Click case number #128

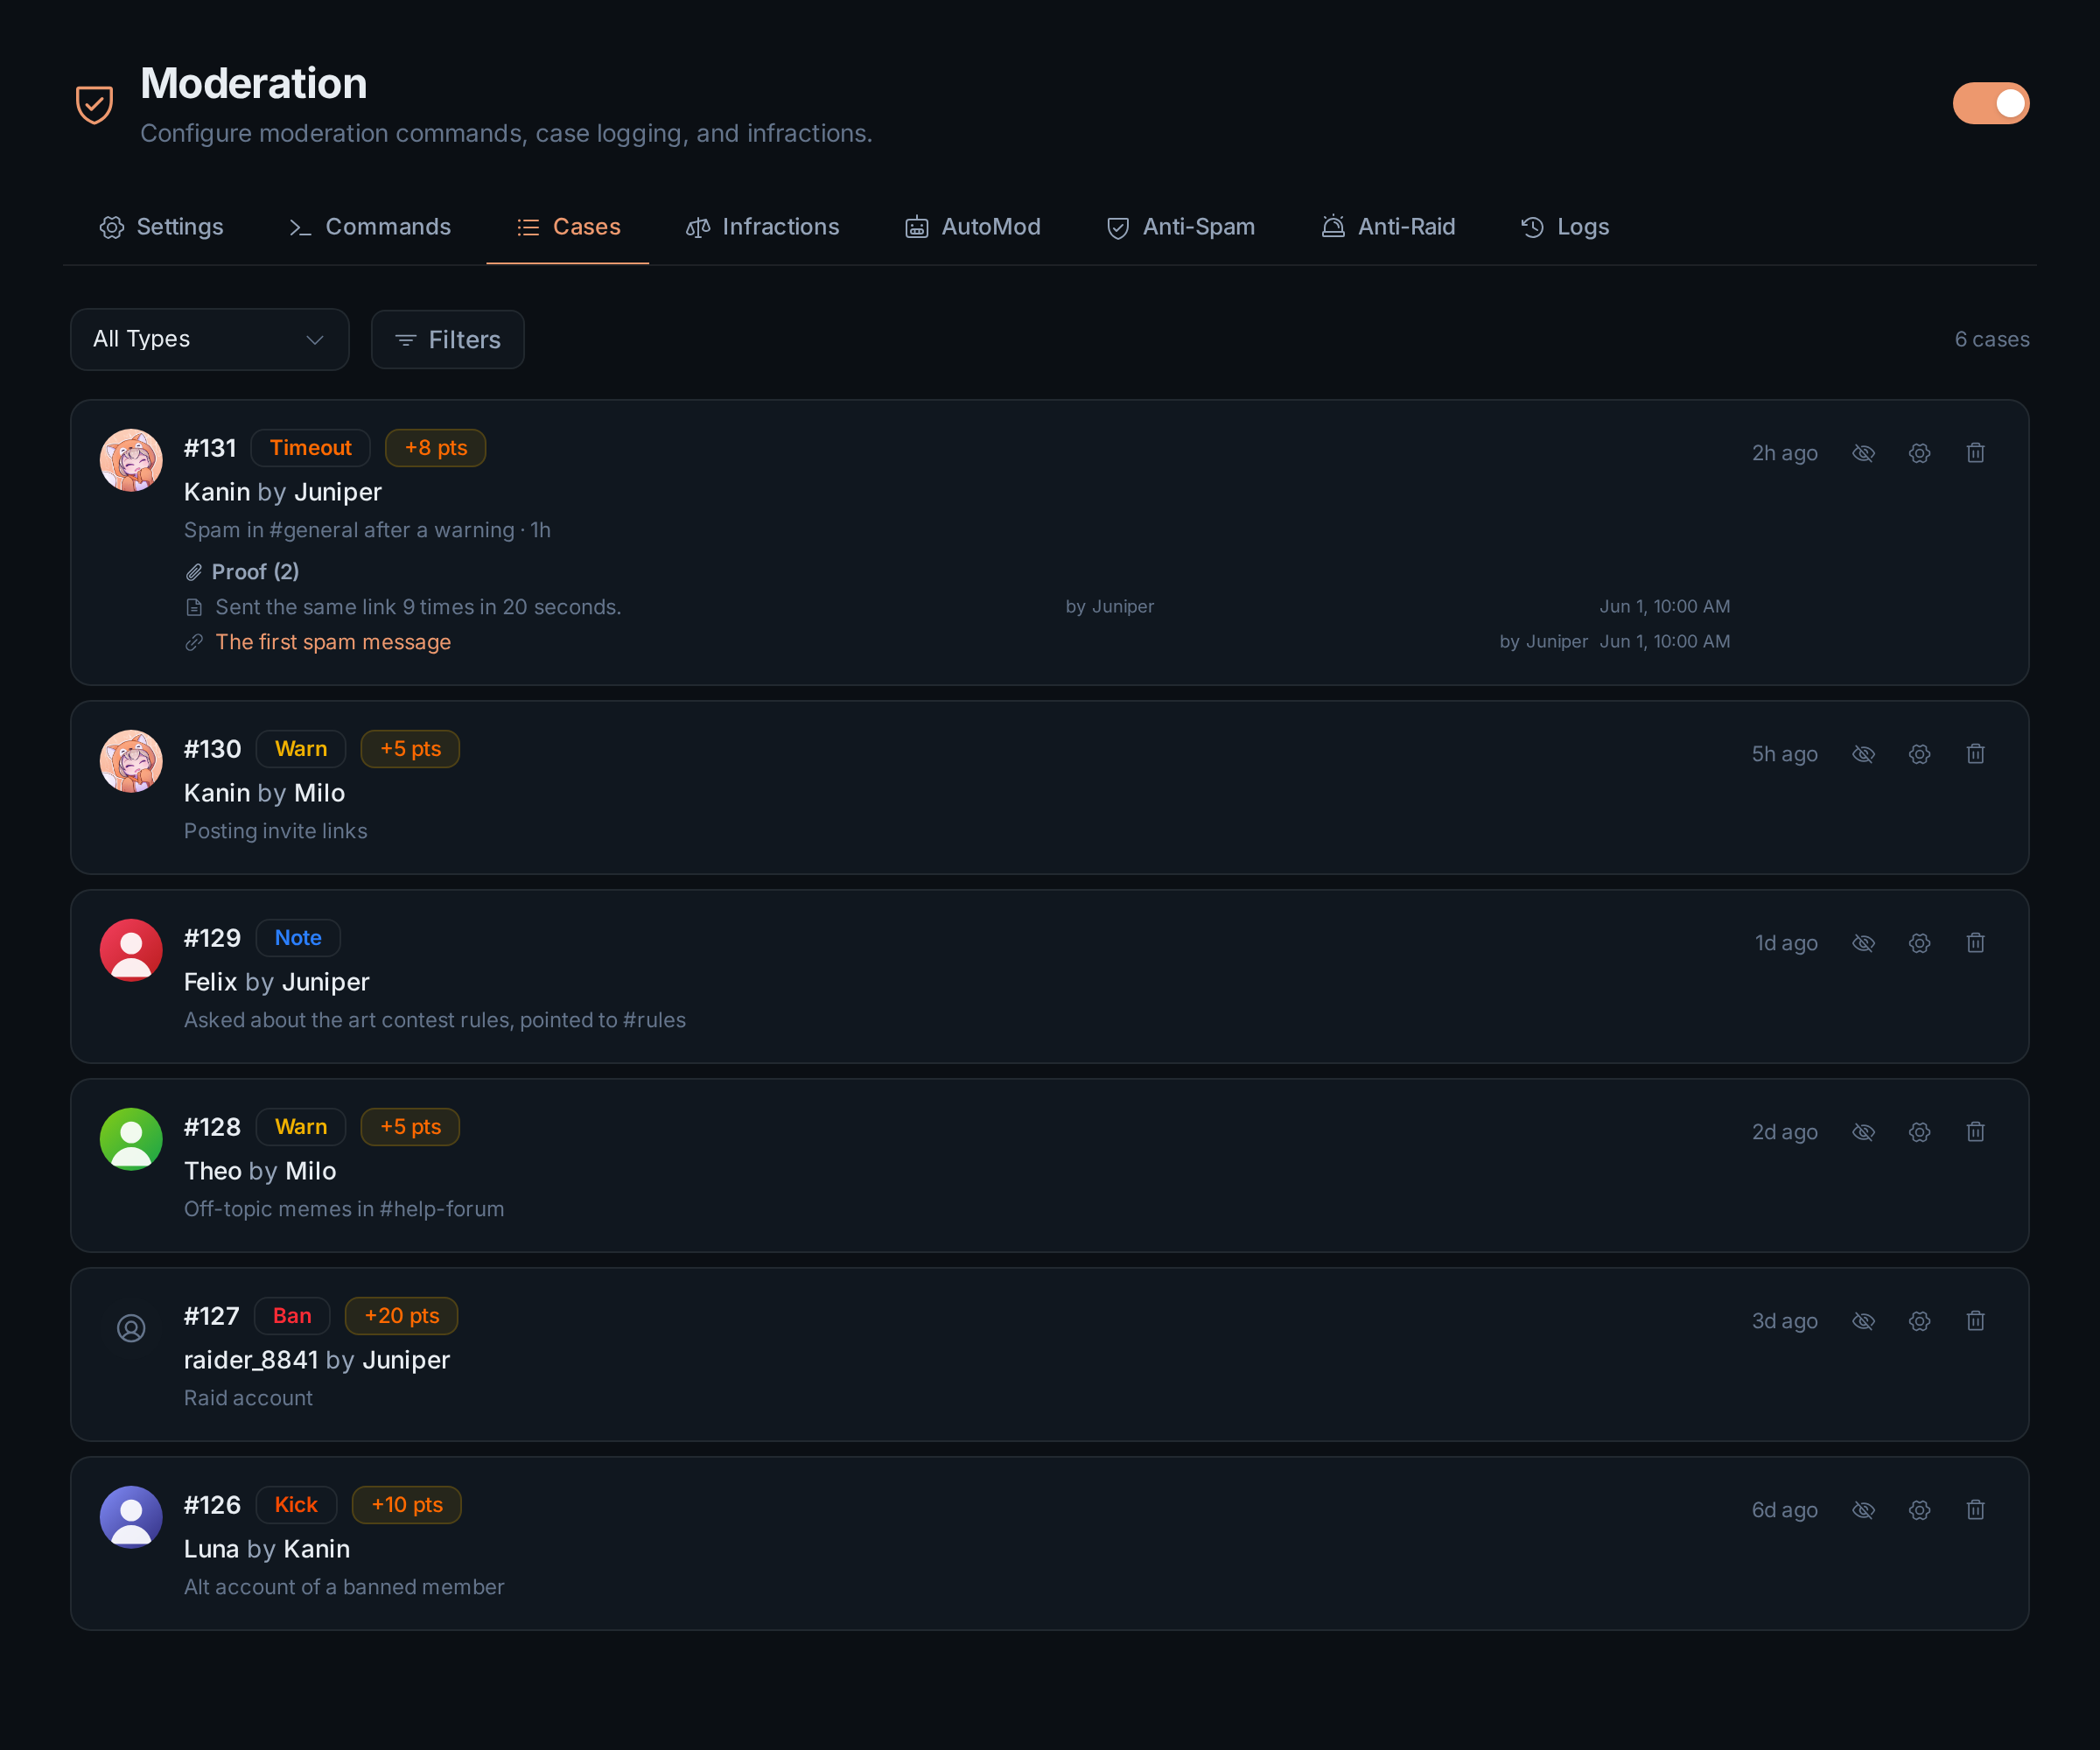212,1127
